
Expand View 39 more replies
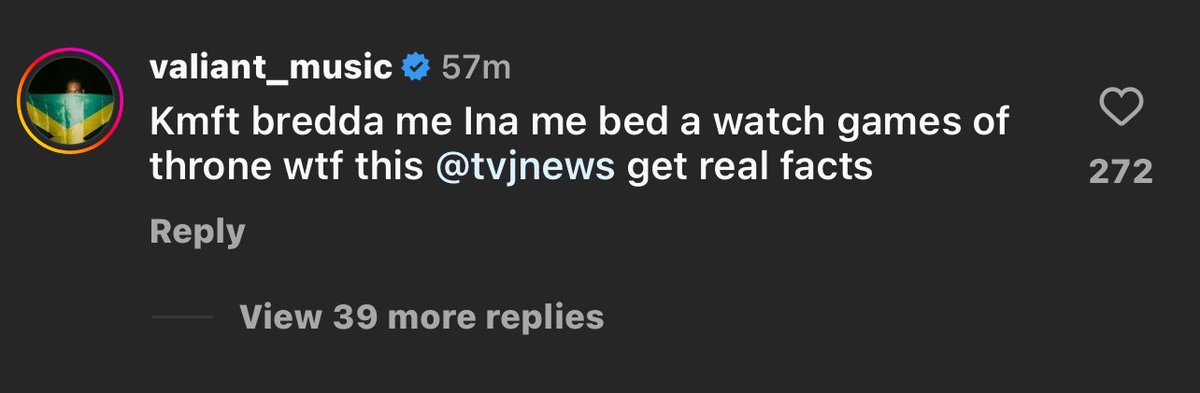tap(421, 317)
